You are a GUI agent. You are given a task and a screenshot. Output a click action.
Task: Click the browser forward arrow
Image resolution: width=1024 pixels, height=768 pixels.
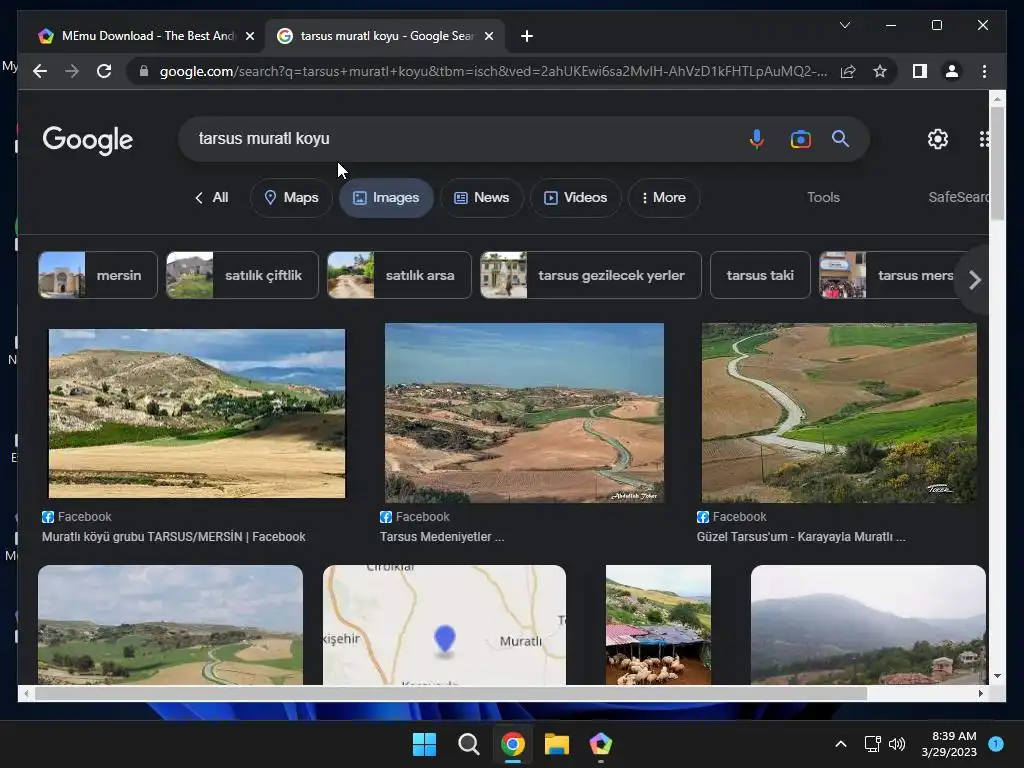72,71
